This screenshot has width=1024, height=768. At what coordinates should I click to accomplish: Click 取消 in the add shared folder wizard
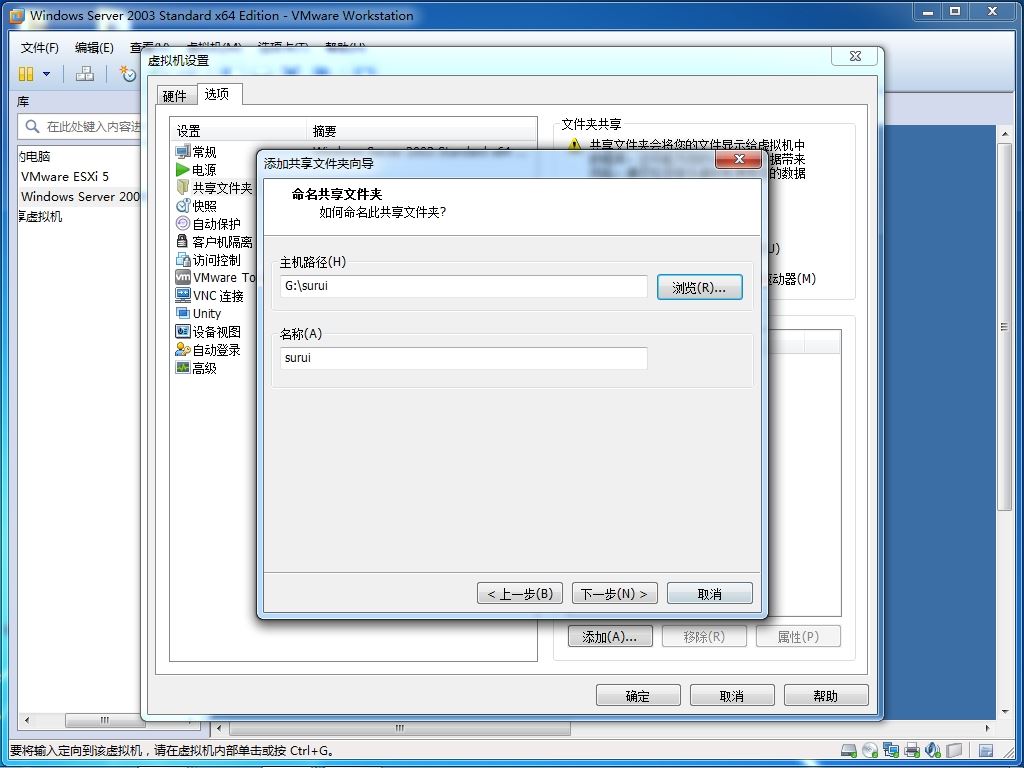(710, 594)
